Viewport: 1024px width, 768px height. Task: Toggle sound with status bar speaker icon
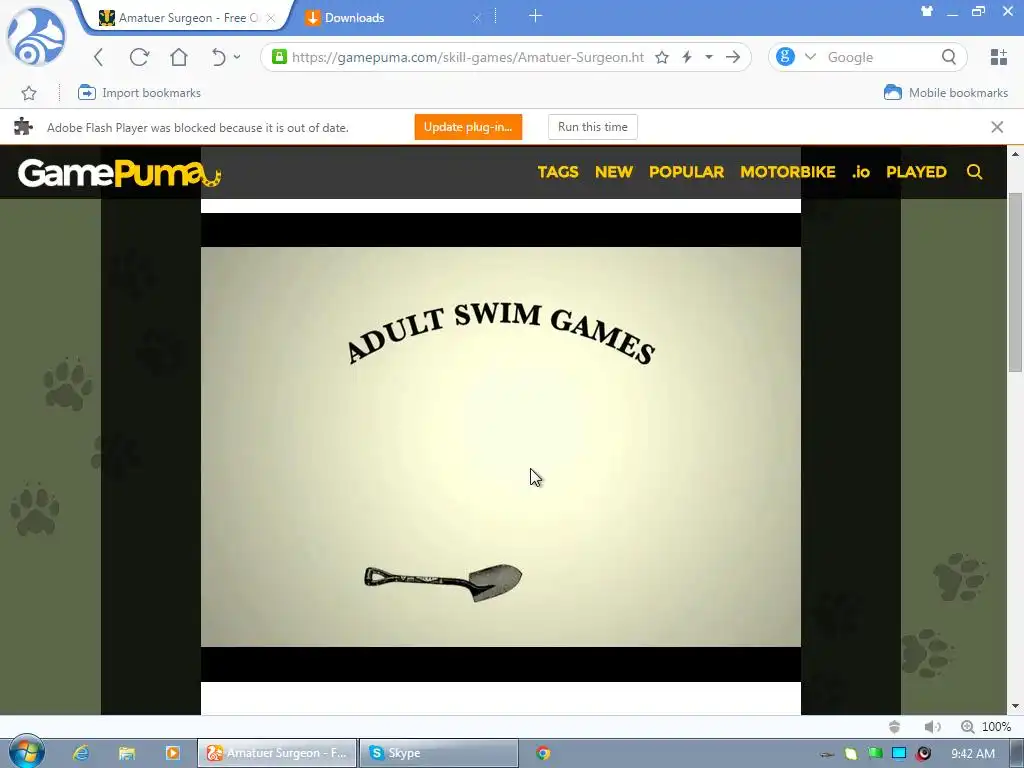coord(932,727)
